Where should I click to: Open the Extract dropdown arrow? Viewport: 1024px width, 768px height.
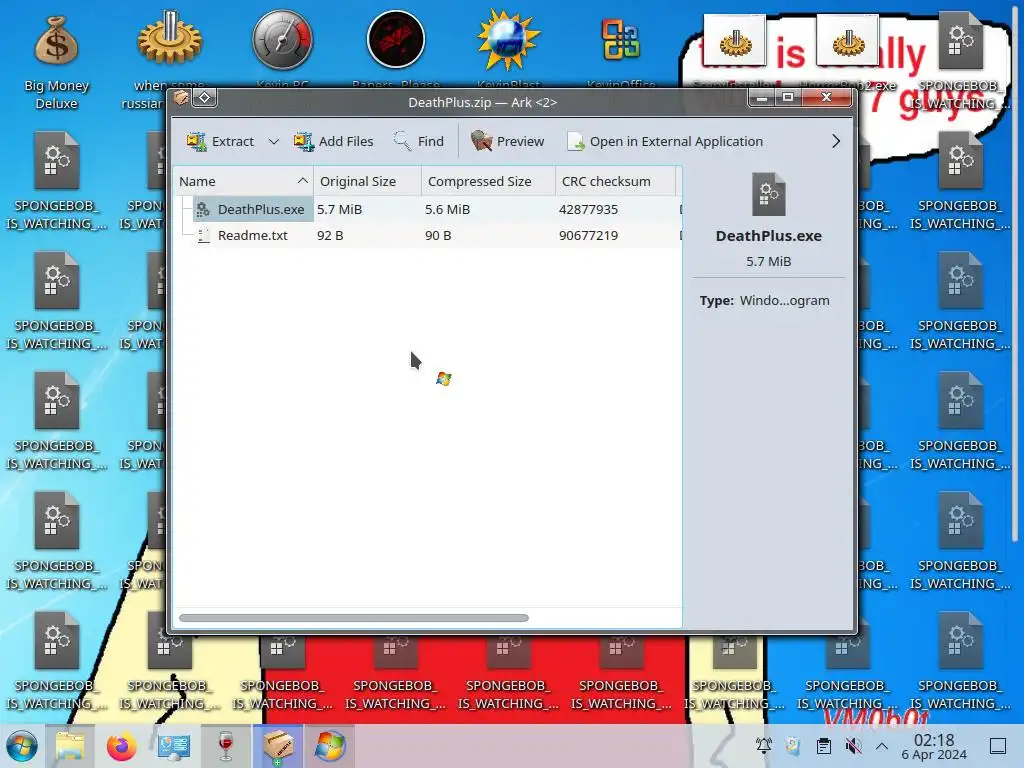[274, 141]
